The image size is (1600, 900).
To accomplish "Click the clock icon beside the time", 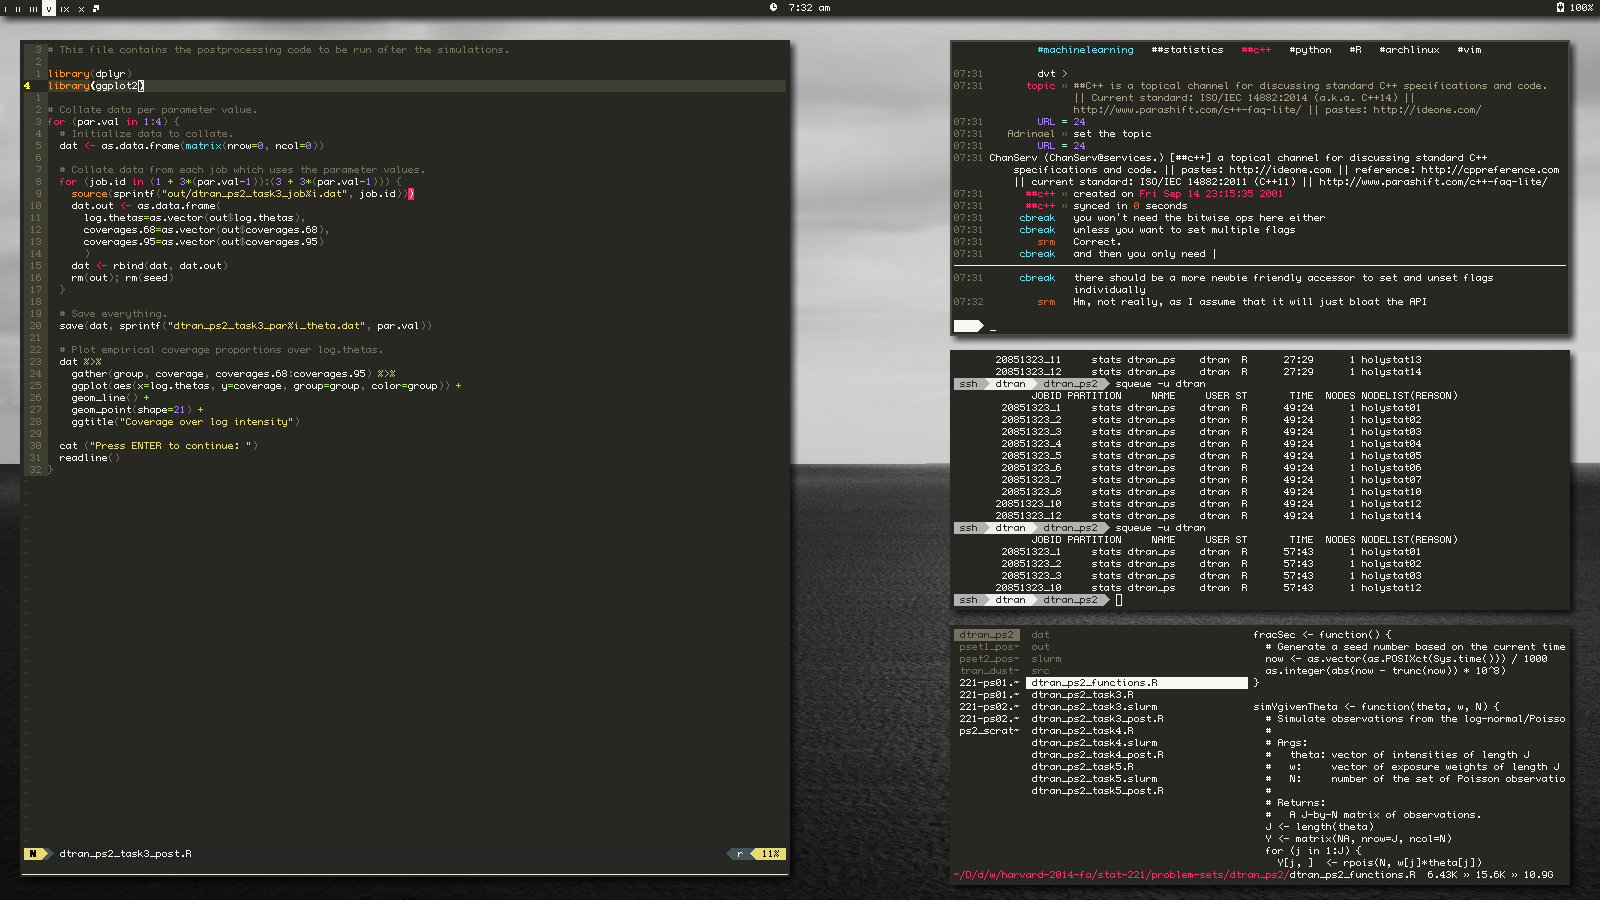I will [x=773, y=8].
